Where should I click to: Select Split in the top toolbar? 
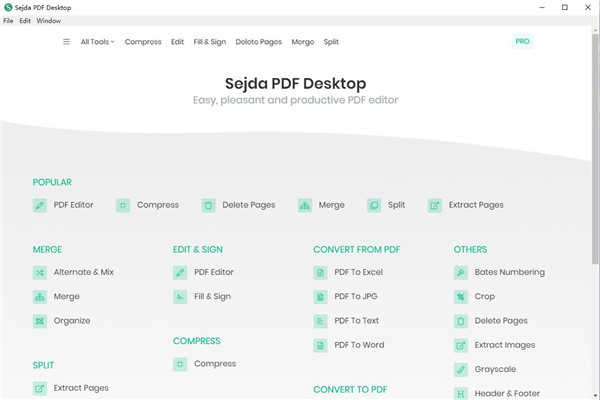pyautogui.click(x=331, y=42)
